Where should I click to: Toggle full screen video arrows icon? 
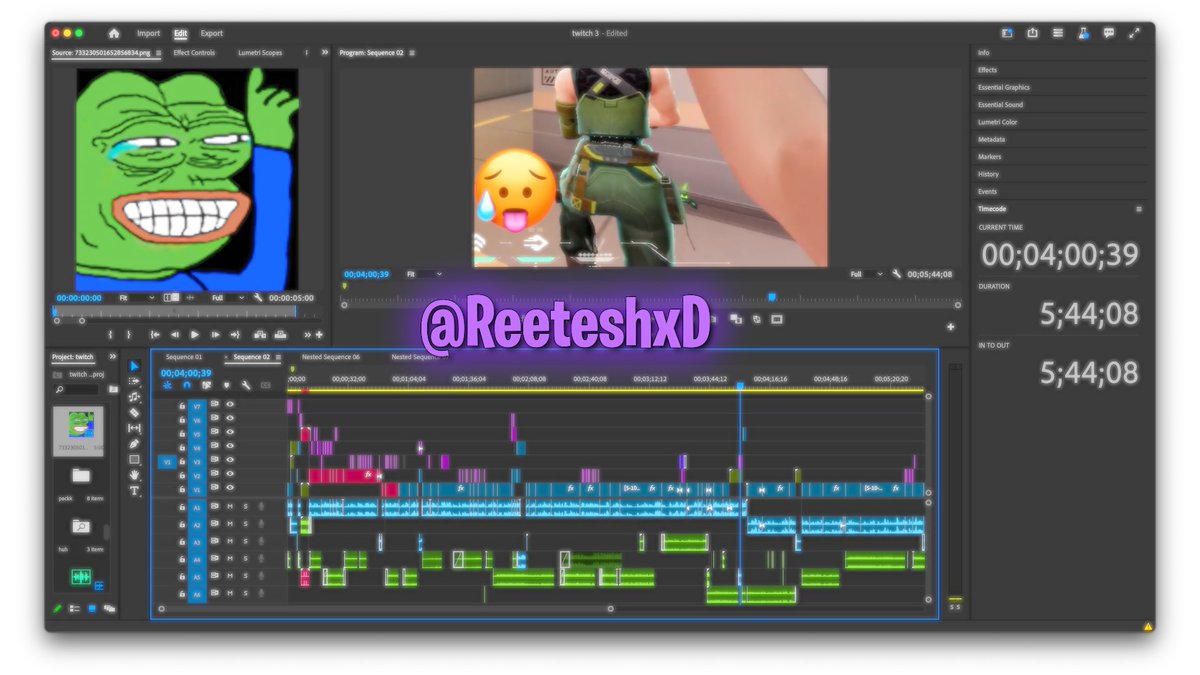pyautogui.click(x=1134, y=33)
